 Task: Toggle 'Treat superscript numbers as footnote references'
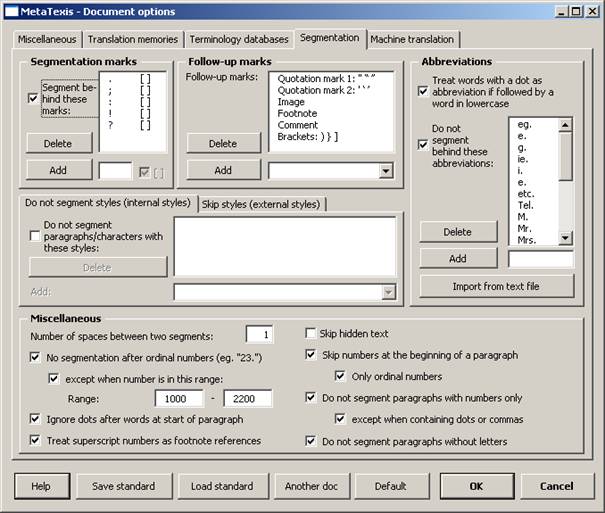tap(35, 440)
